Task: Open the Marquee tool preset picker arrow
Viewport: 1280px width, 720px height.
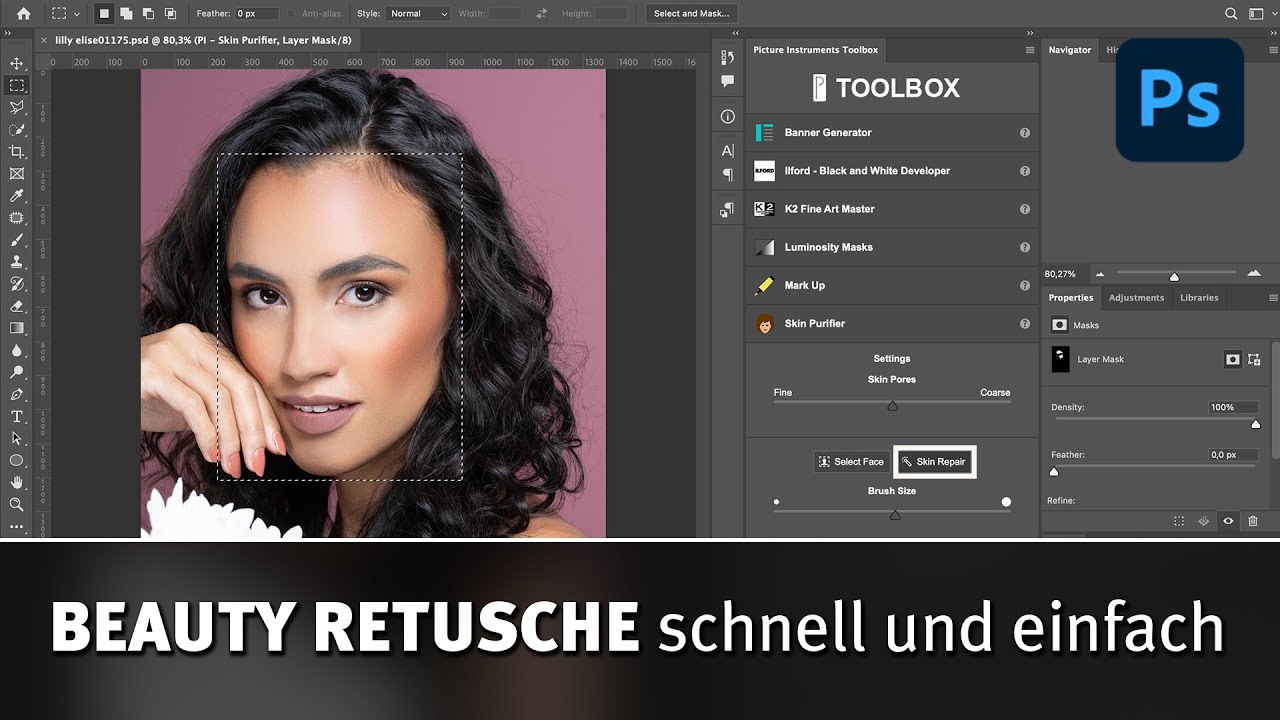Action: tap(79, 14)
